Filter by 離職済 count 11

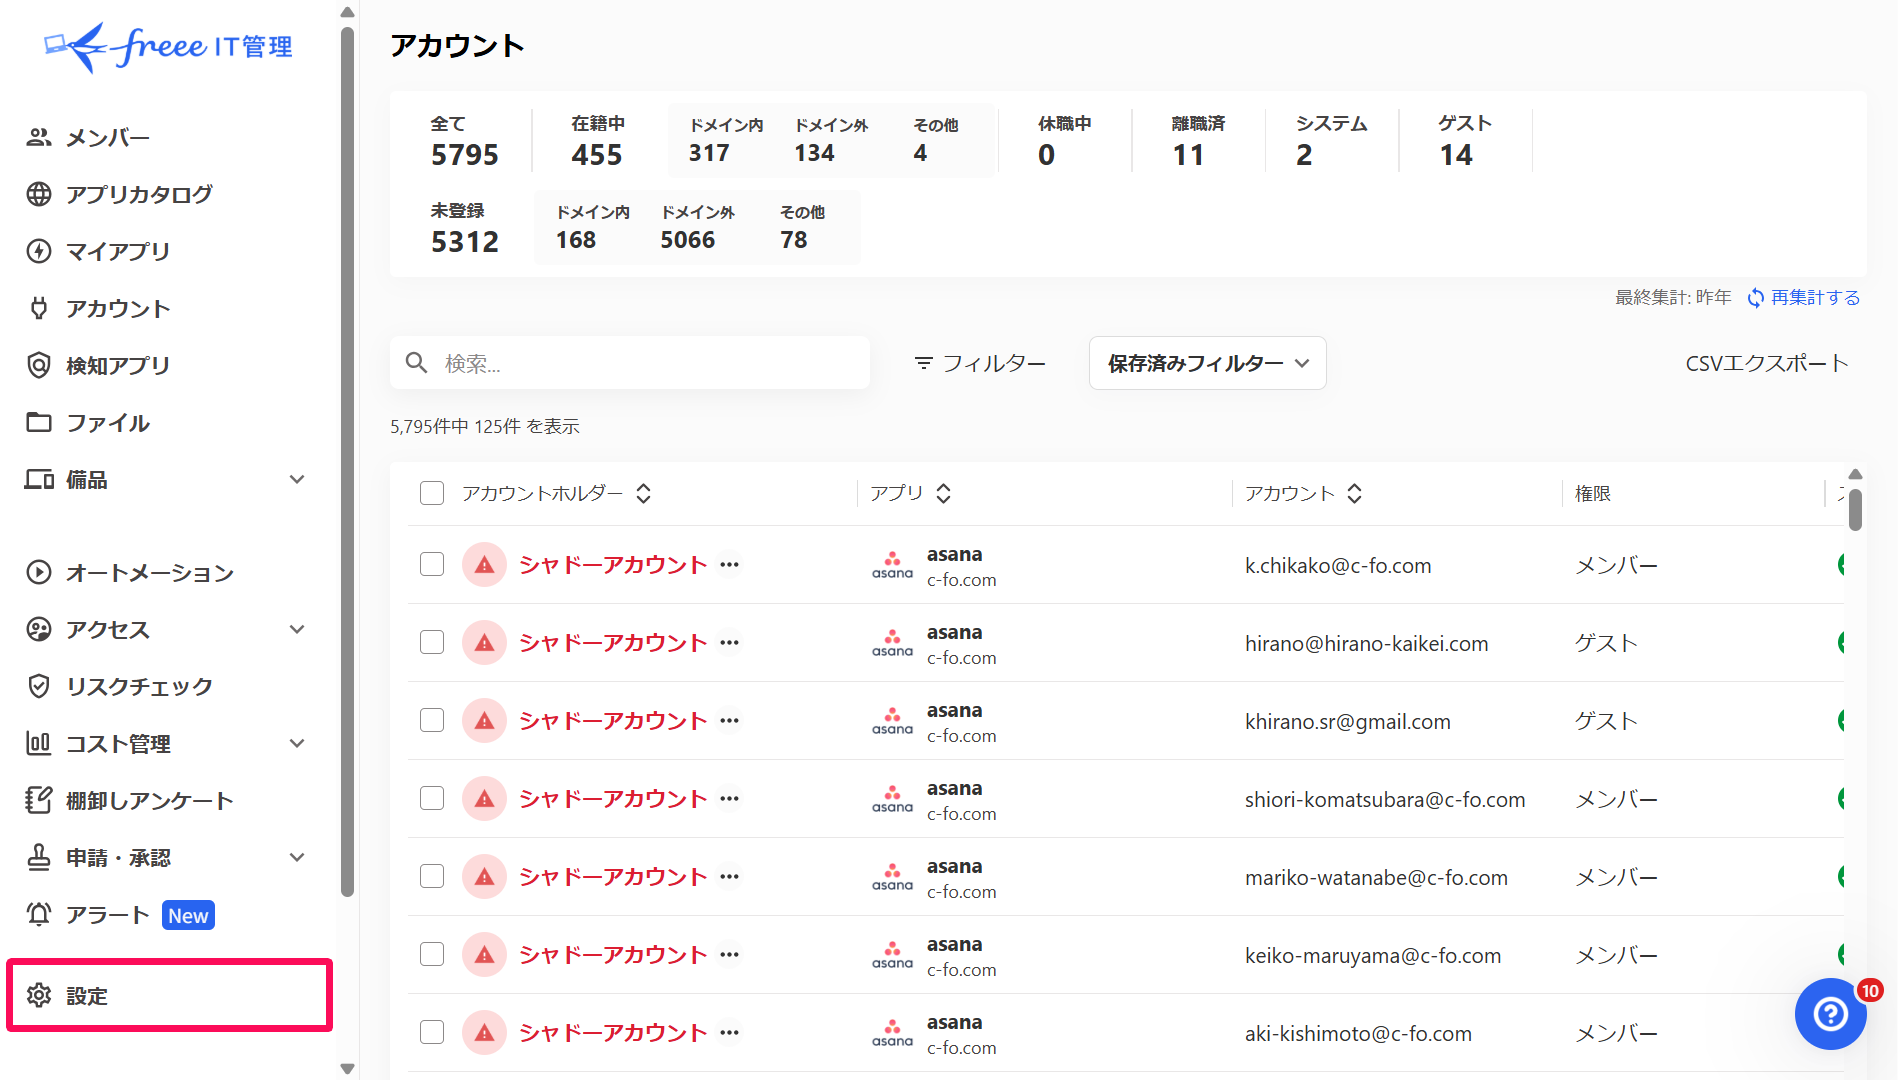(x=1198, y=140)
